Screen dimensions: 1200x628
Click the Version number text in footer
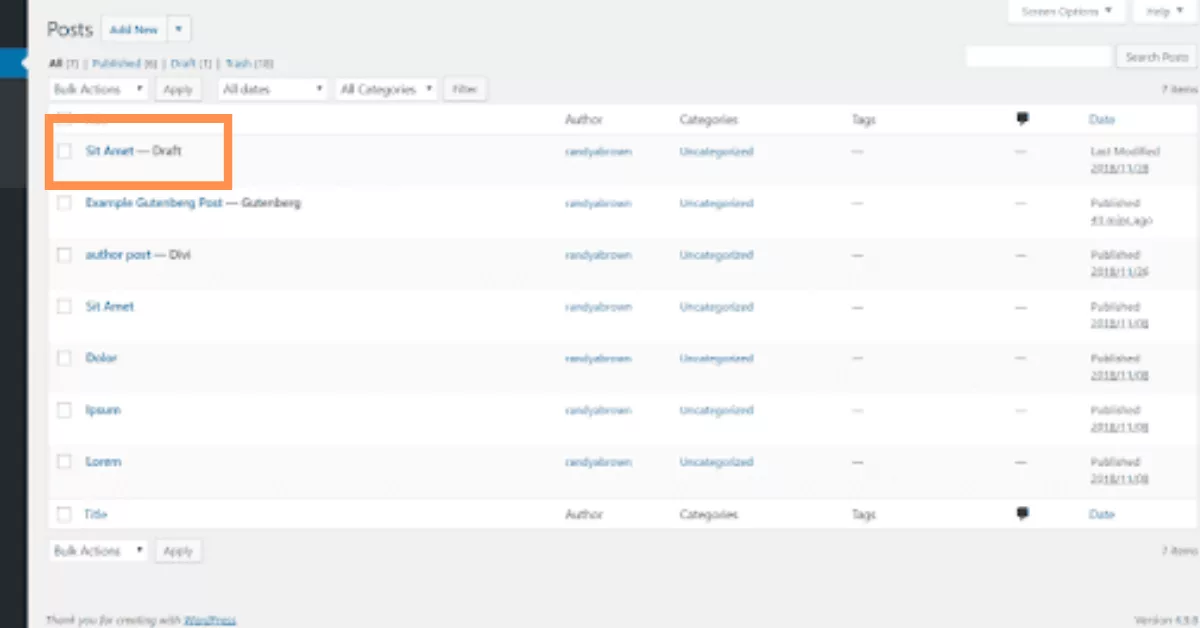[x=1165, y=620]
